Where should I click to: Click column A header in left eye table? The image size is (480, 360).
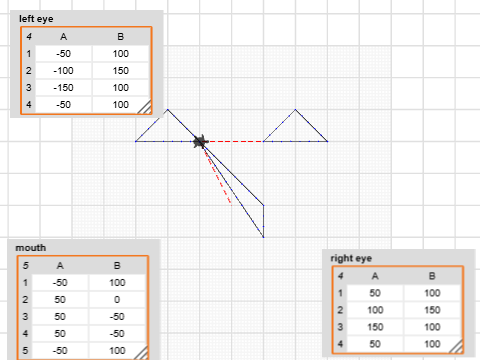63,37
